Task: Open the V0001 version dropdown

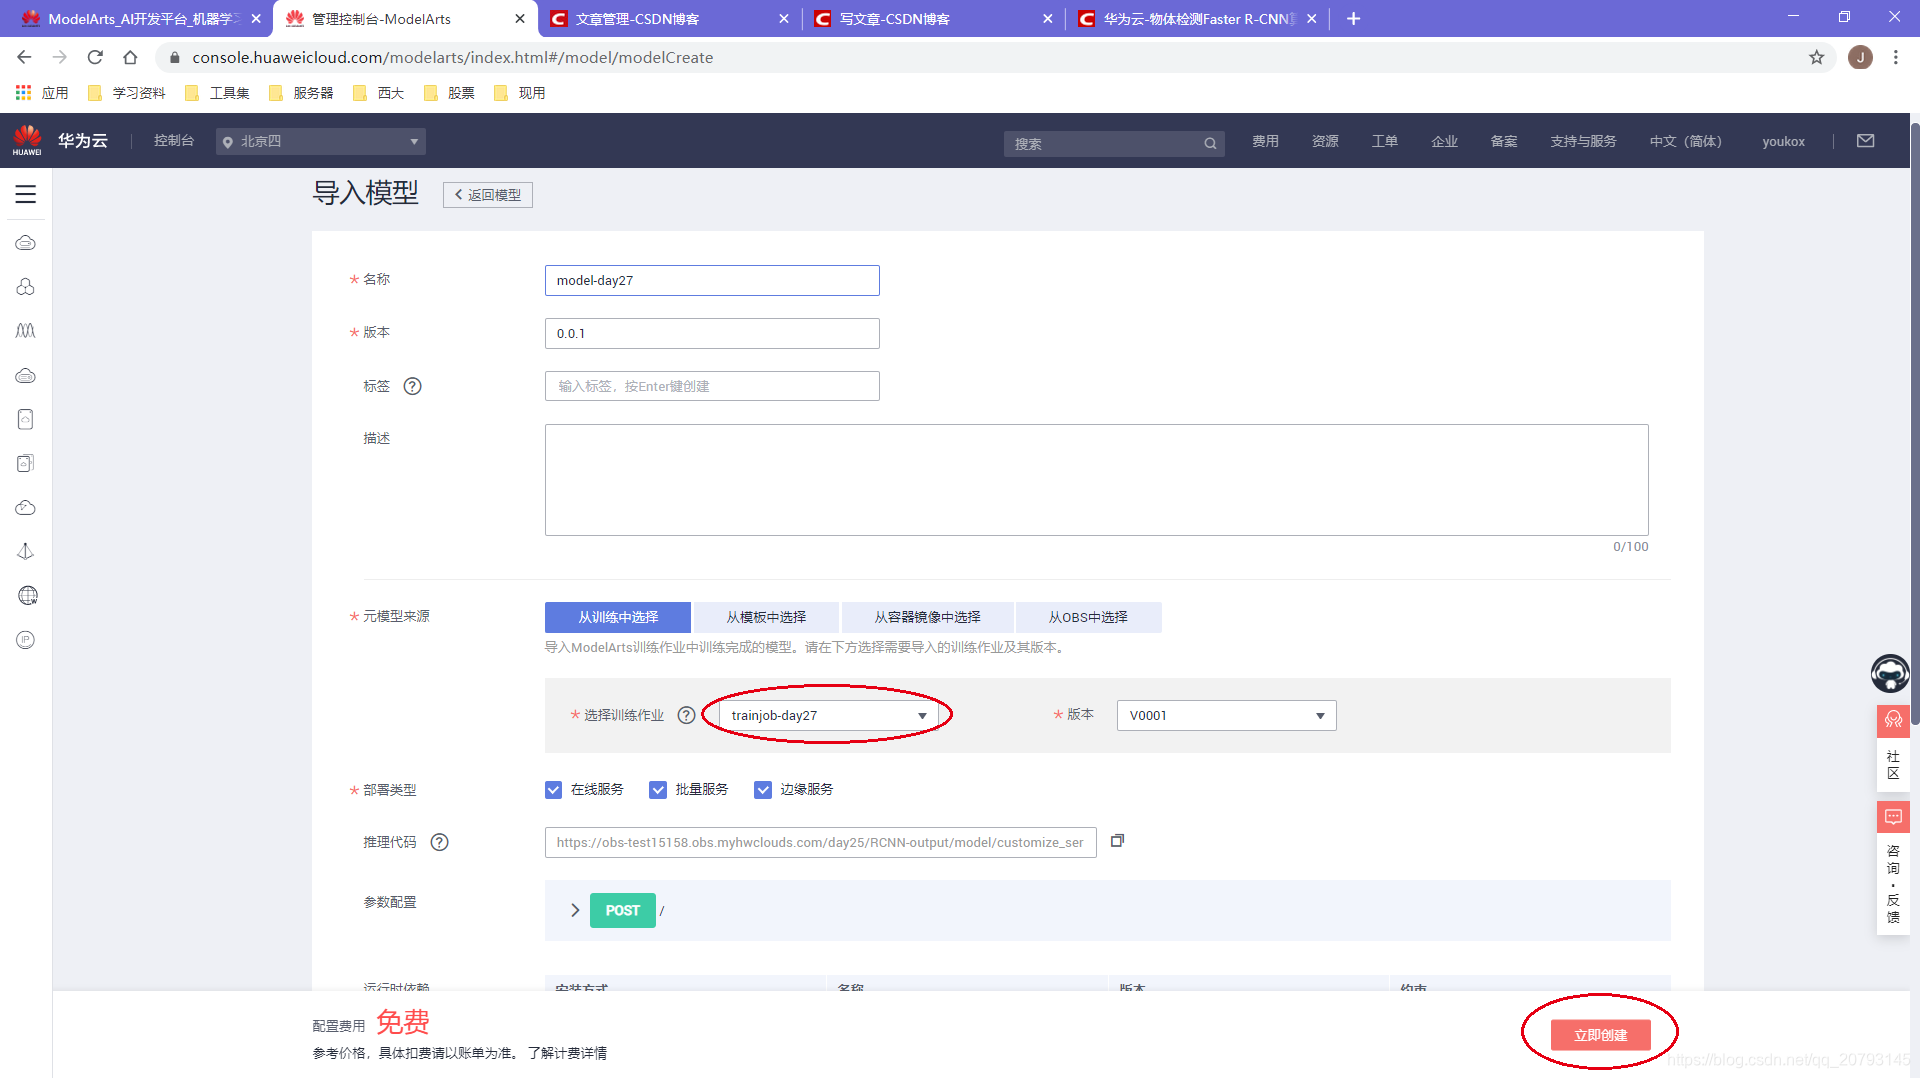Action: (1226, 715)
